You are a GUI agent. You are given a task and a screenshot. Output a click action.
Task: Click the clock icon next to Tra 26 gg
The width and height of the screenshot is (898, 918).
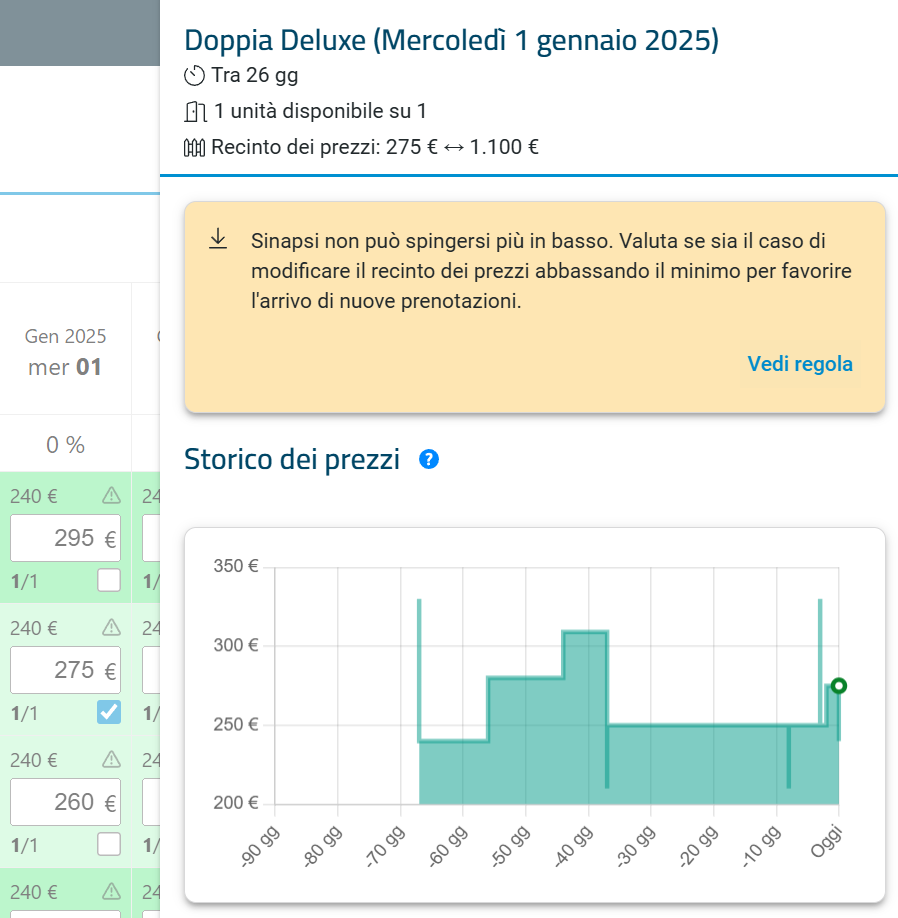point(194,76)
